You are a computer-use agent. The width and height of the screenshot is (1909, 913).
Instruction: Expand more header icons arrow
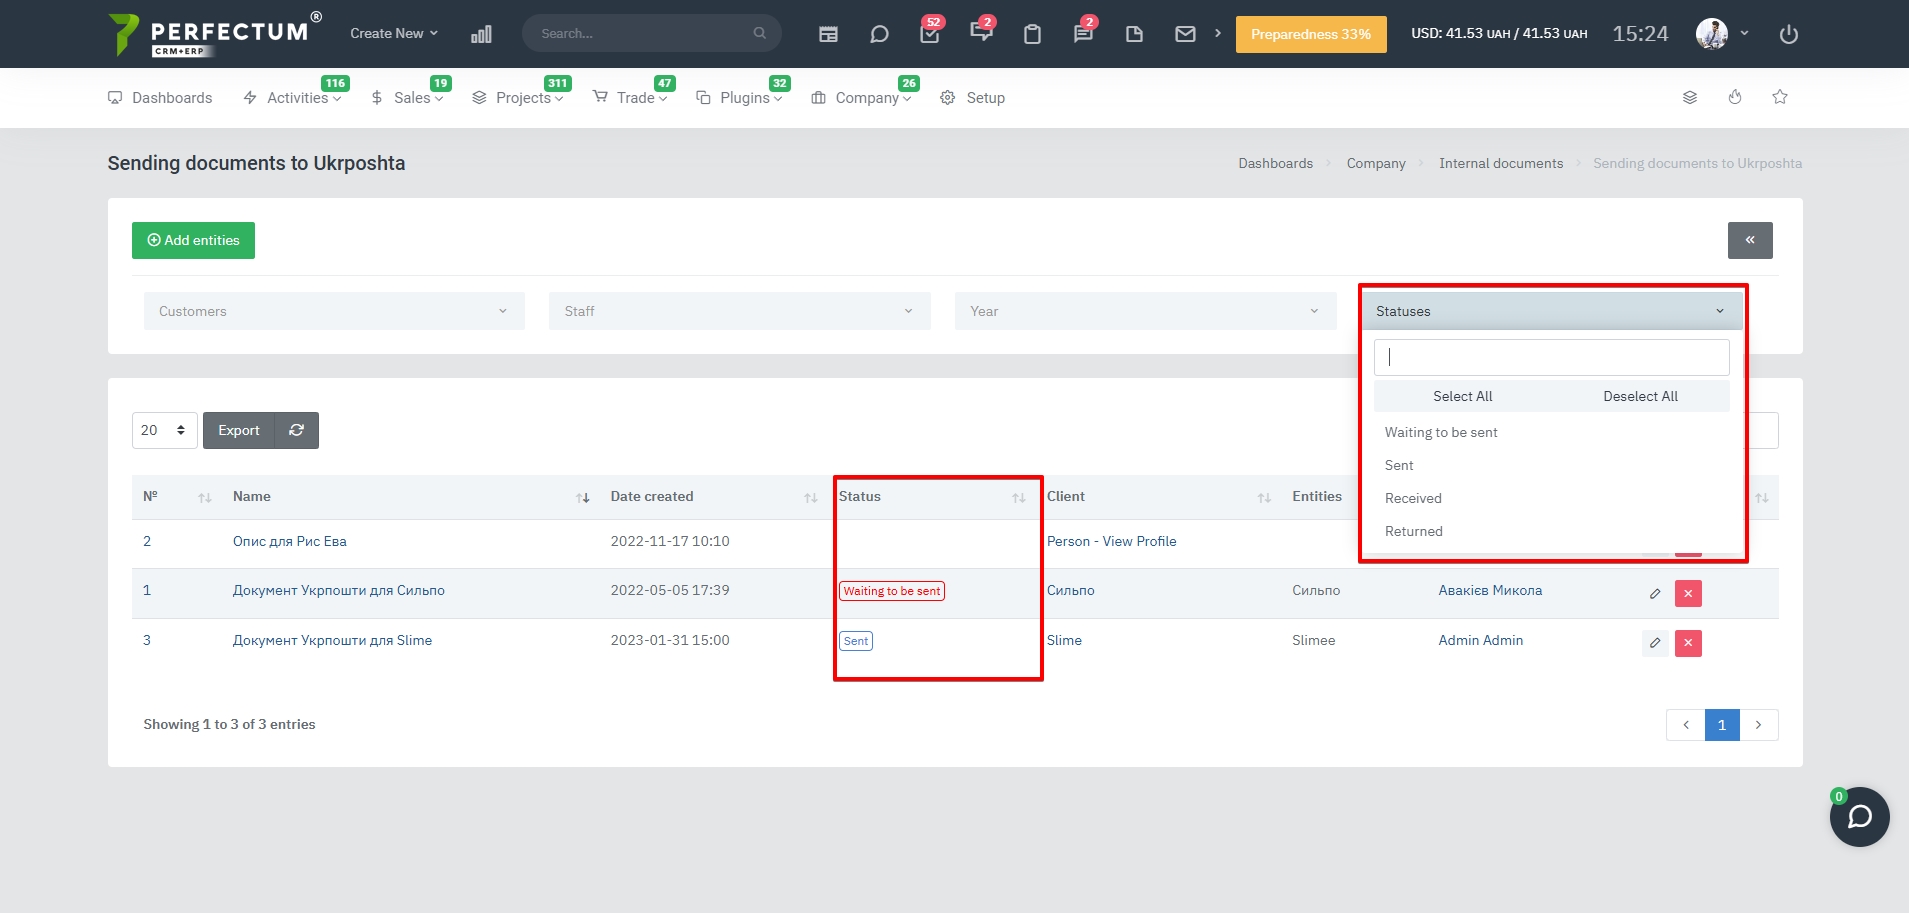tap(1217, 33)
